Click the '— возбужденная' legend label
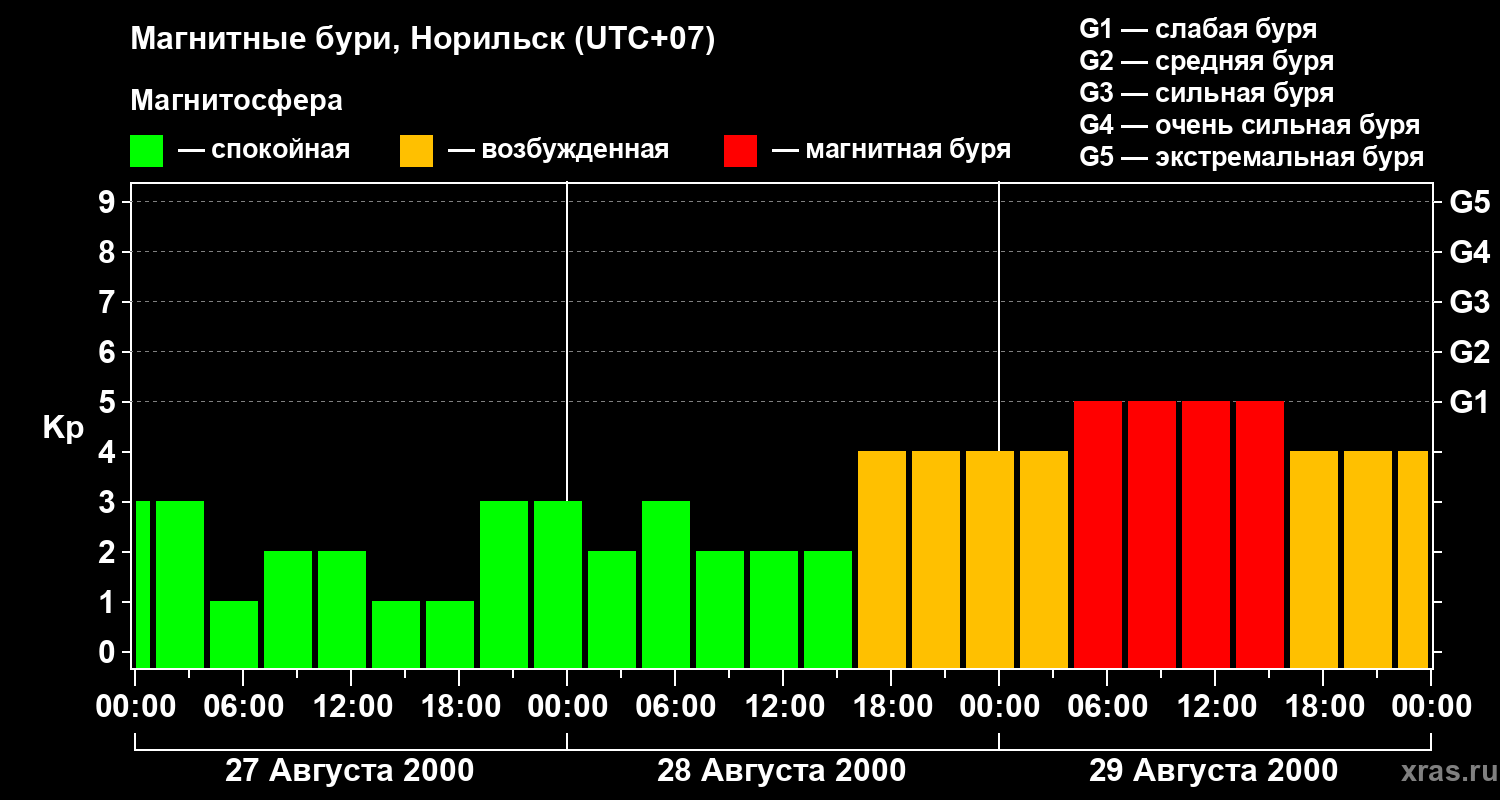1500x800 pixels. pos(559,150)
